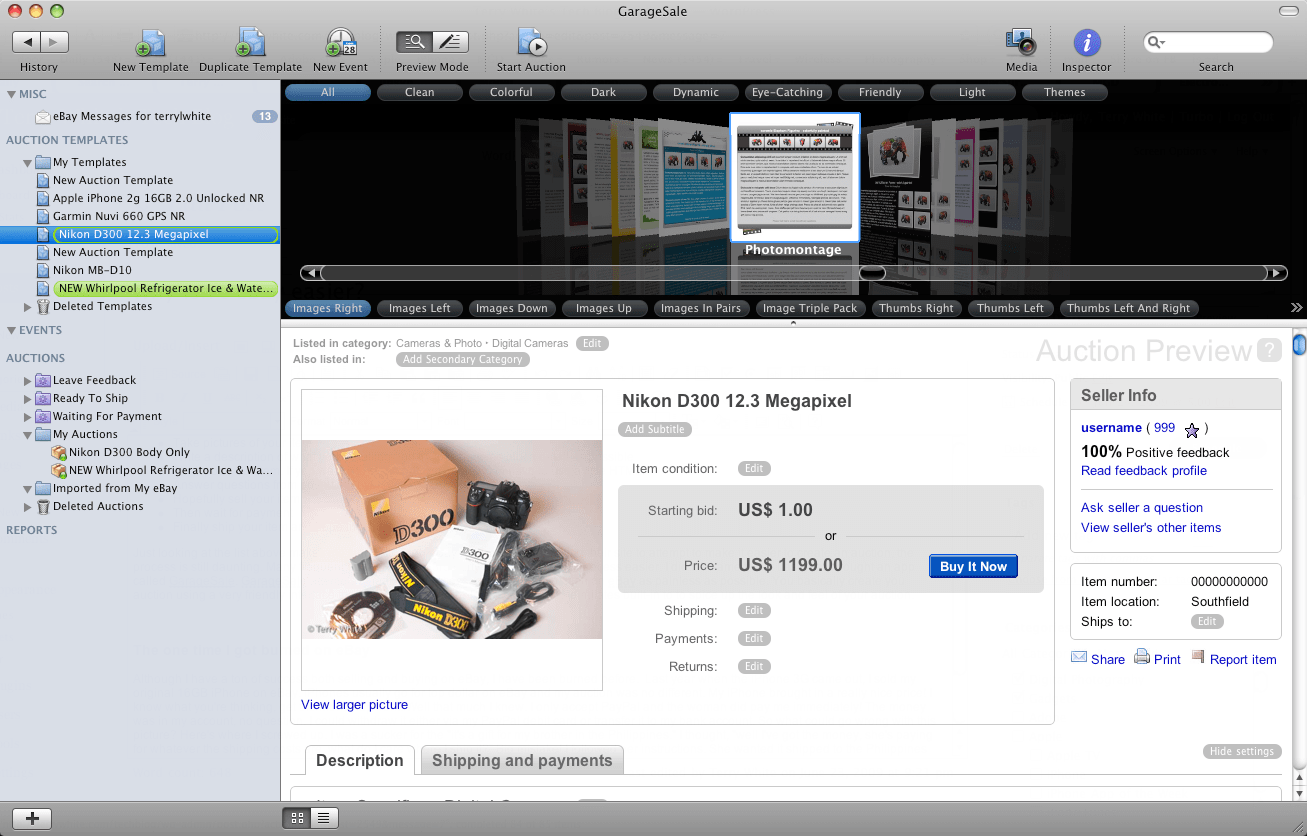
Task: Expand Deleted Auctions in sidebar
Action: [28, 506]
